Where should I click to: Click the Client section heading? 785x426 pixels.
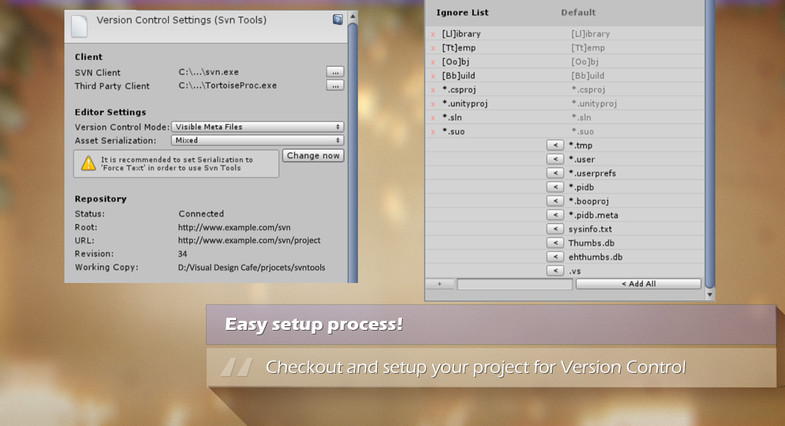[89, 57]
